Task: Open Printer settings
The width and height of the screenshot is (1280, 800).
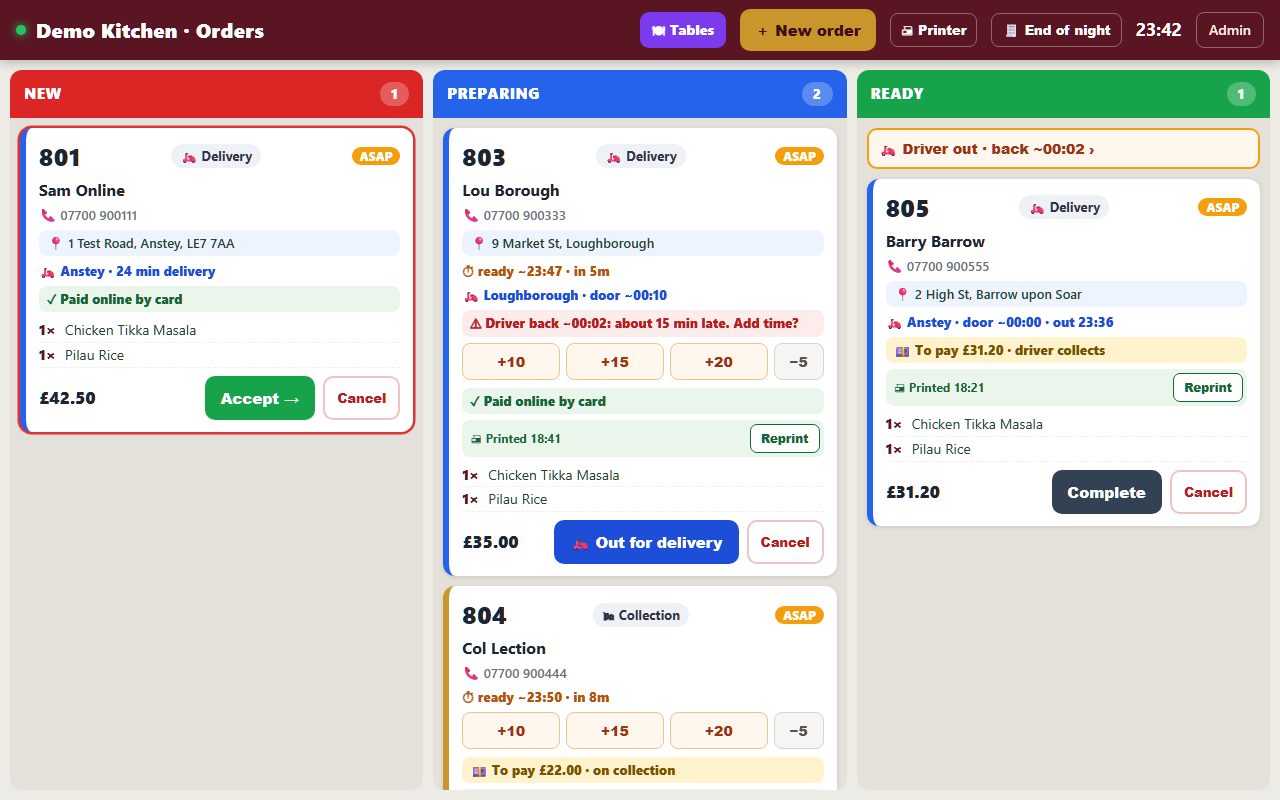Action: click(x=933, y=30)
